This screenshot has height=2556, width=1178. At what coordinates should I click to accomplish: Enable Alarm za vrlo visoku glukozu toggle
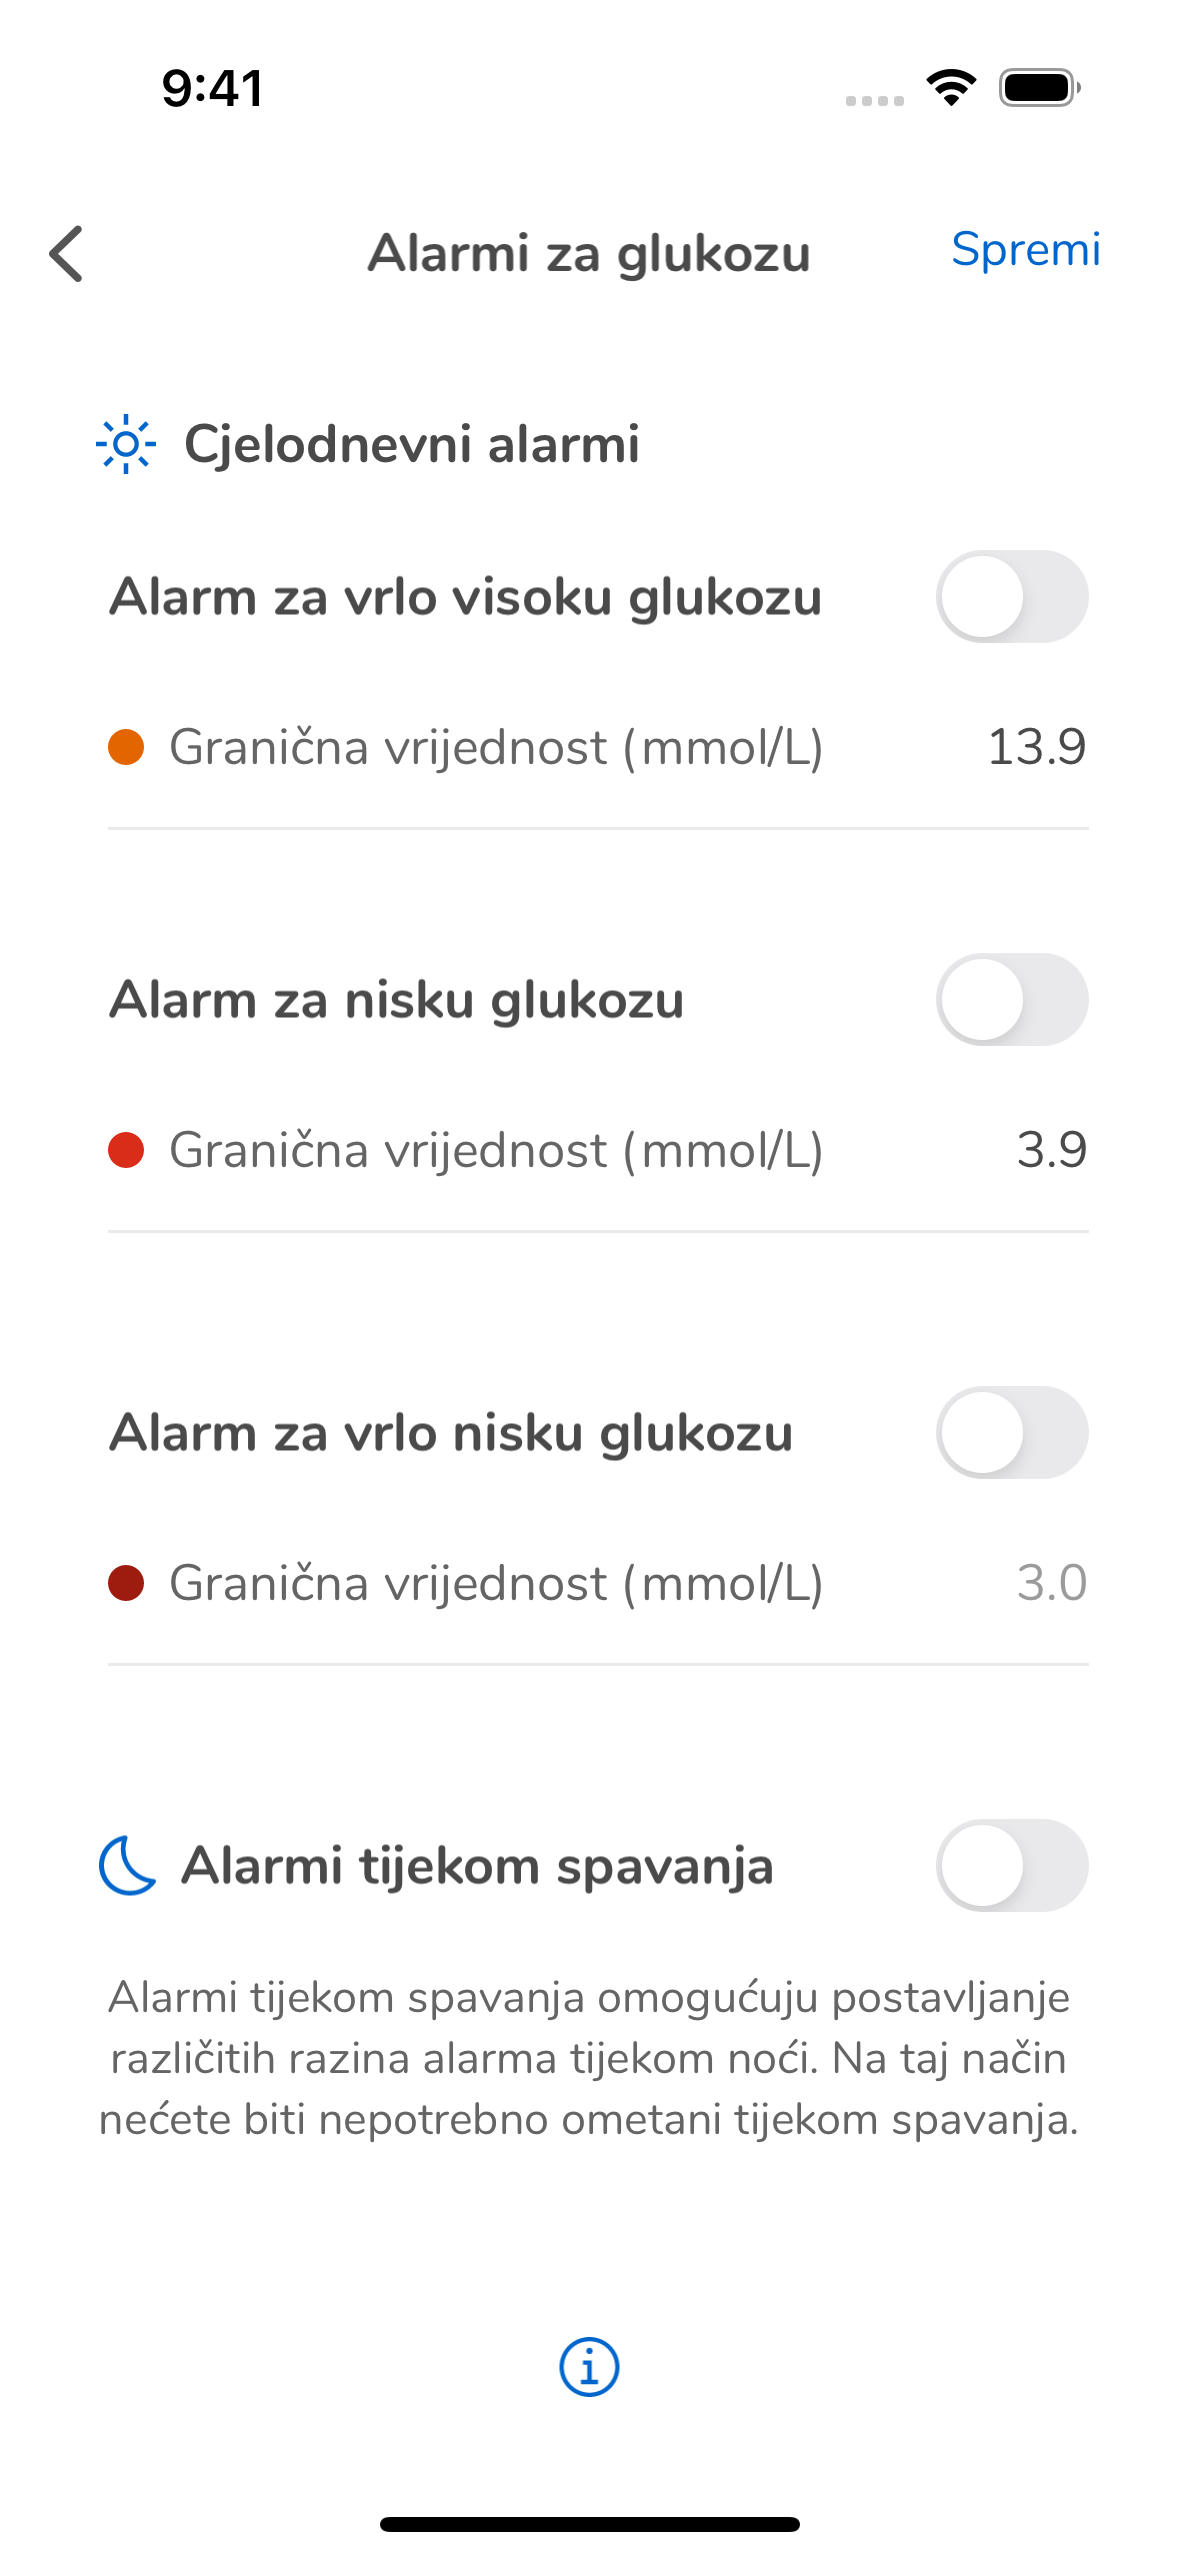pyautogui.click(x=1011, y=597)
